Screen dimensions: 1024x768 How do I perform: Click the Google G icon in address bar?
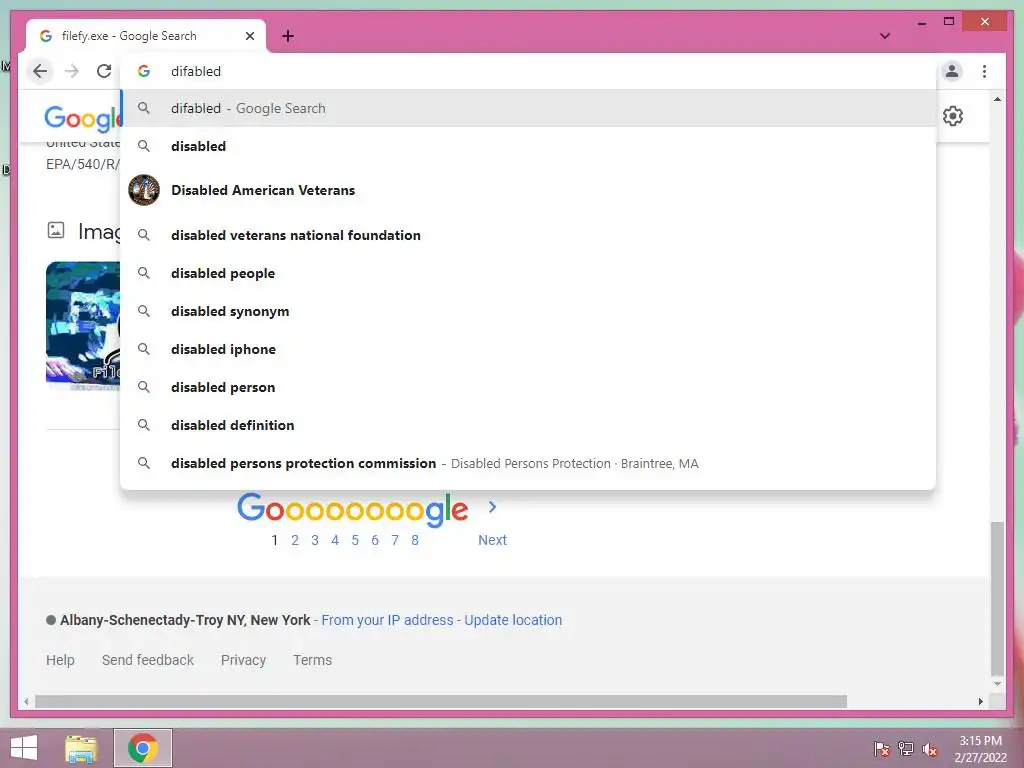point(144,71)
